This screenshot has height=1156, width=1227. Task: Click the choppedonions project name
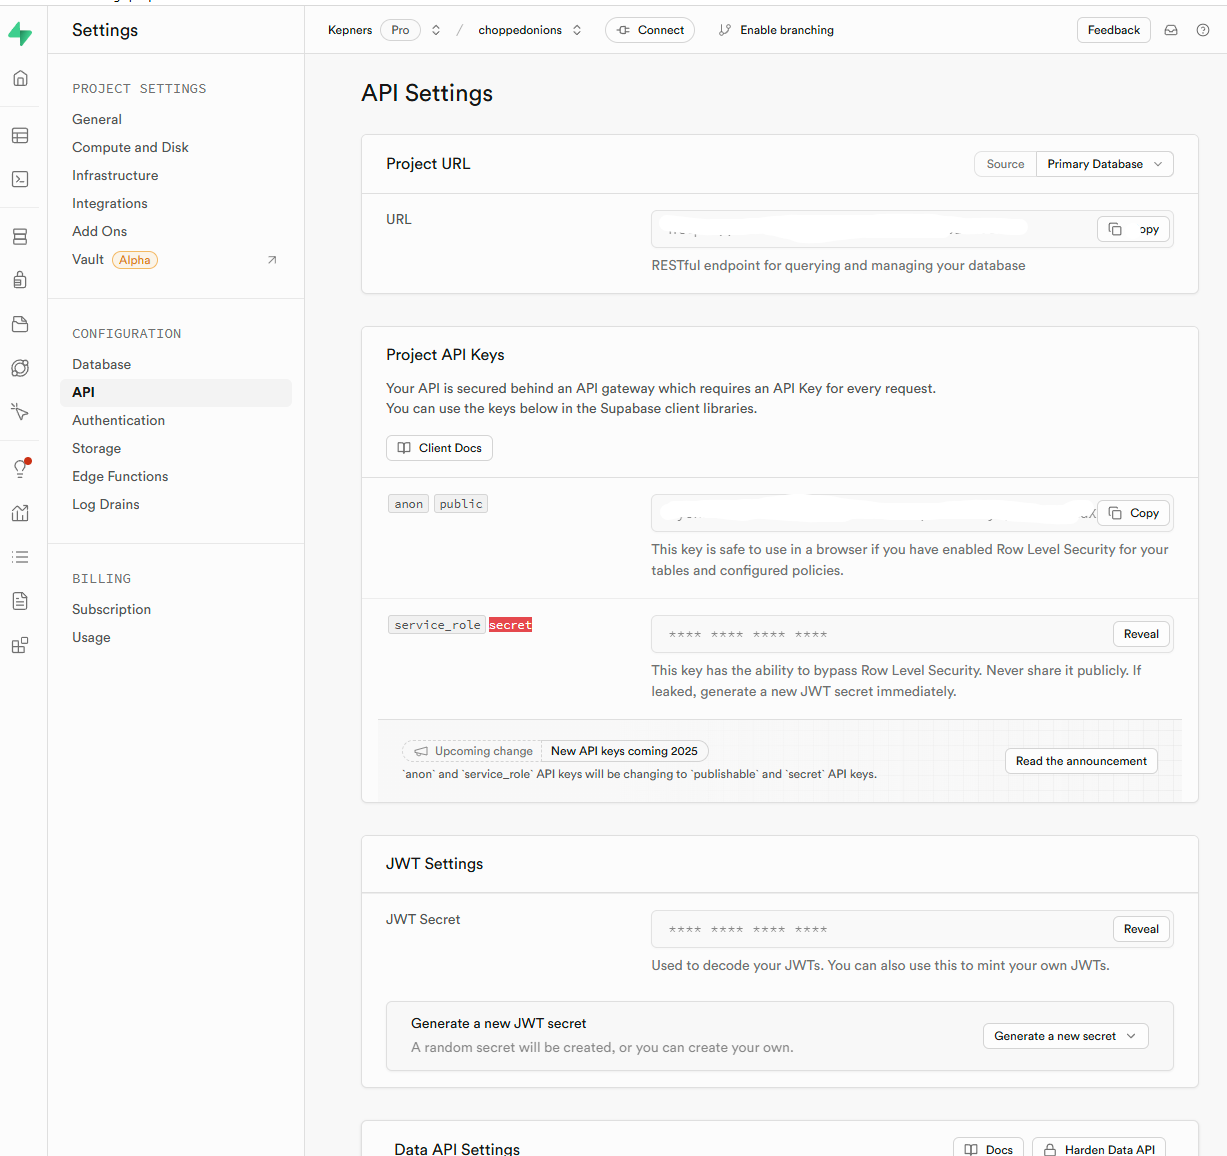[x=520, y=30]
